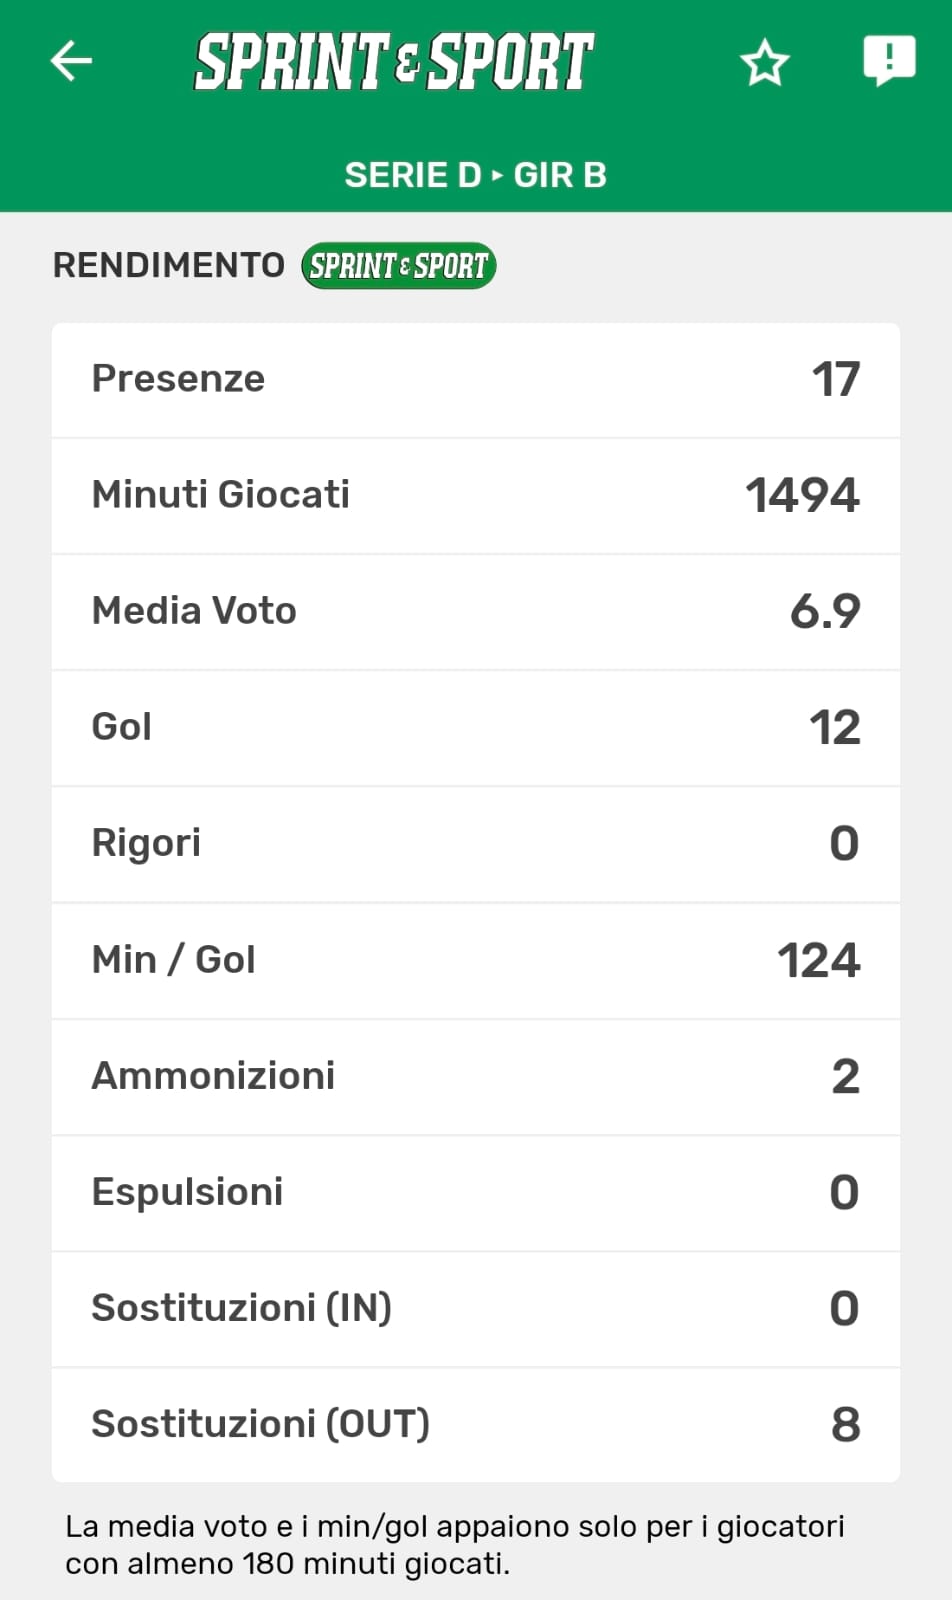Image resolution: width=952 pixels, height=1600 pixels.
Task: Select the Min / Gol row
Action: point(476,960)
